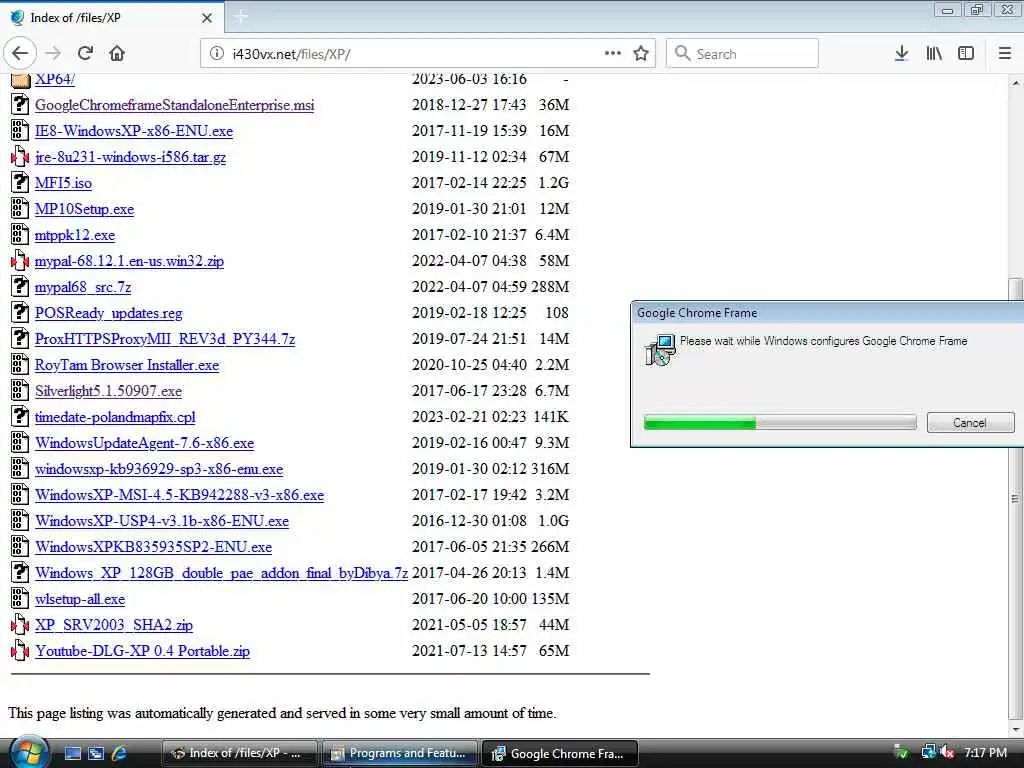This screenshot has height=768, width=1024.
Task: Open the XP64/ folder link
Action: pos(54,79)
